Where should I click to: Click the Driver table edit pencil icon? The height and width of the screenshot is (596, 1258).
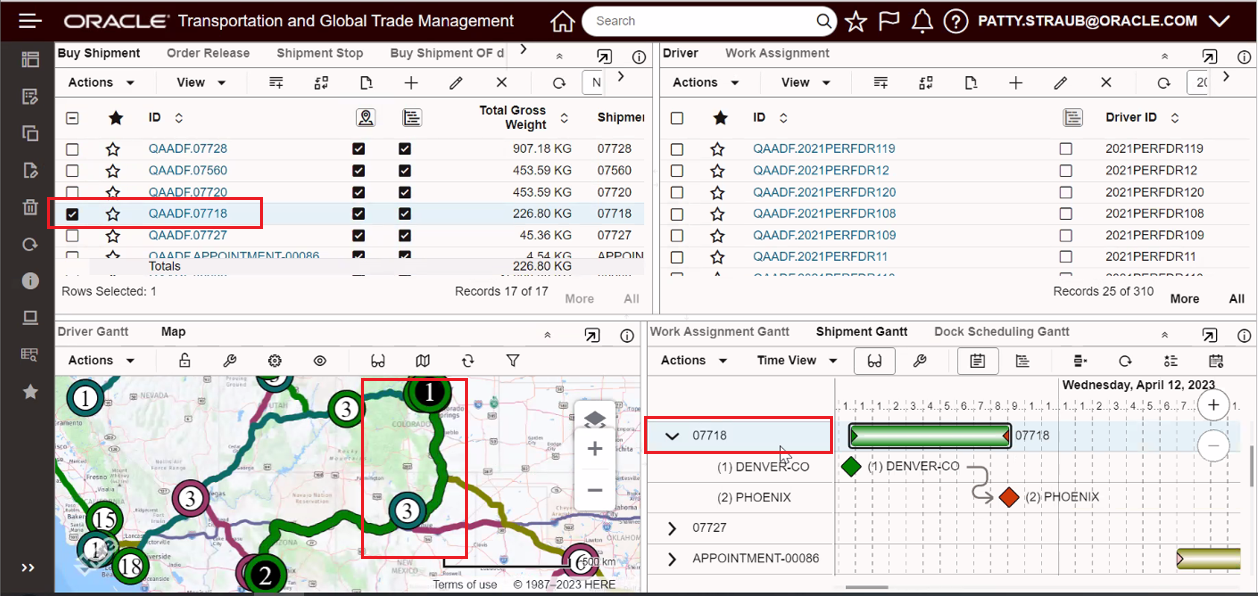pyautogui.click(x=1061, y=83)
